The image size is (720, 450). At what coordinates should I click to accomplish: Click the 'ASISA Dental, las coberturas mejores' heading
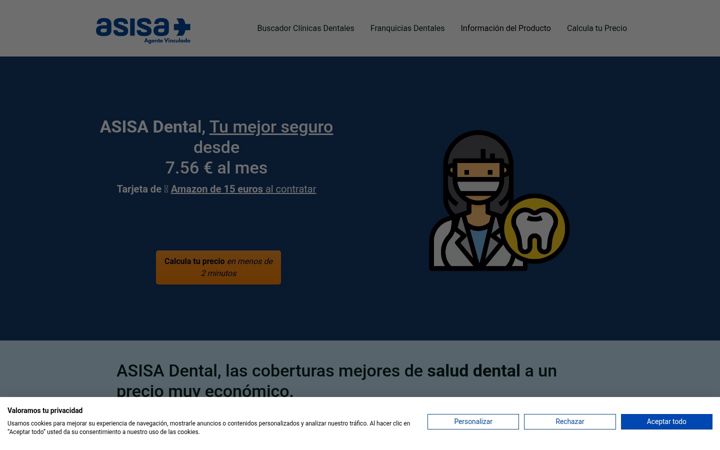(x=337, y=381)
